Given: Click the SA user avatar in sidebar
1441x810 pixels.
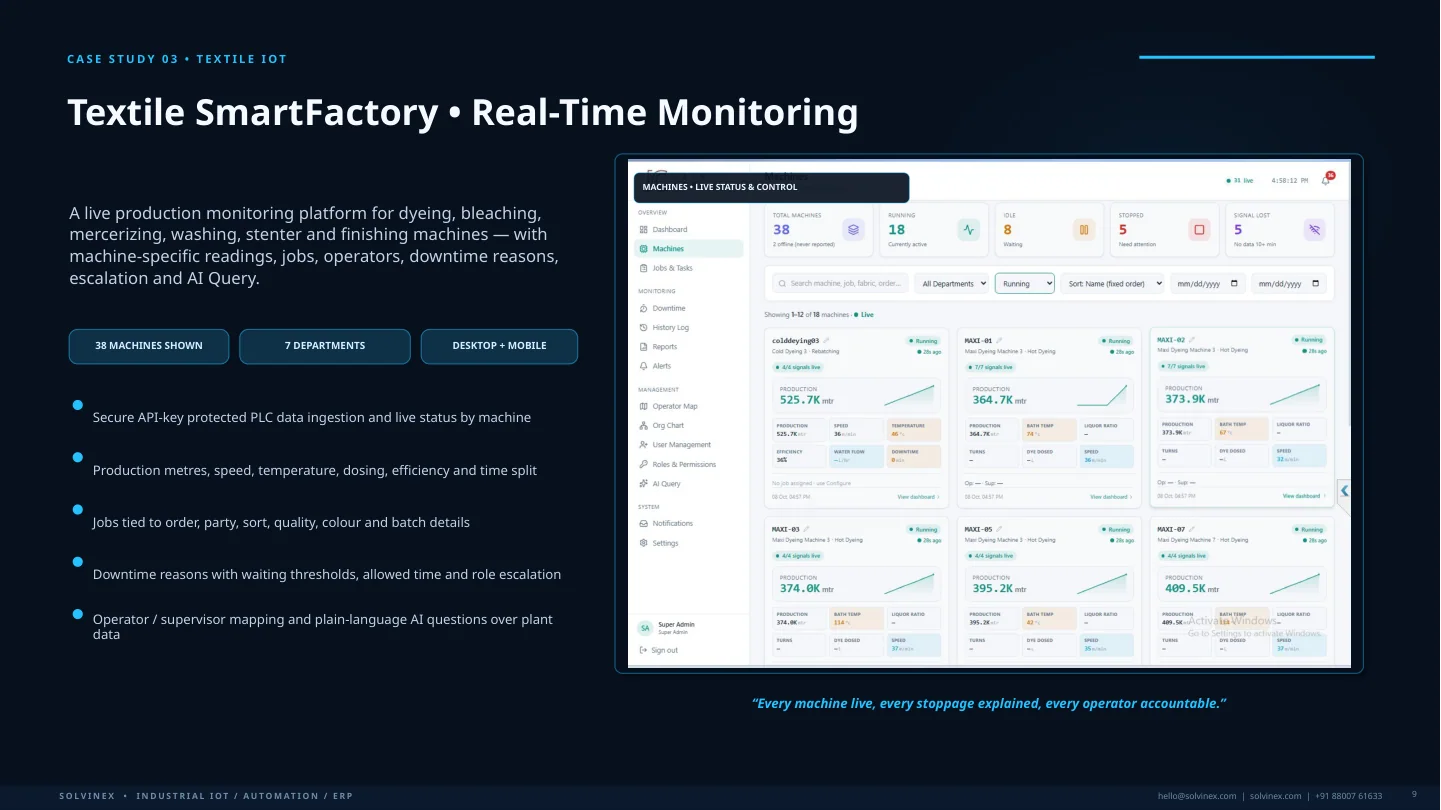Looking at the screenshot, I should (645, 628).
